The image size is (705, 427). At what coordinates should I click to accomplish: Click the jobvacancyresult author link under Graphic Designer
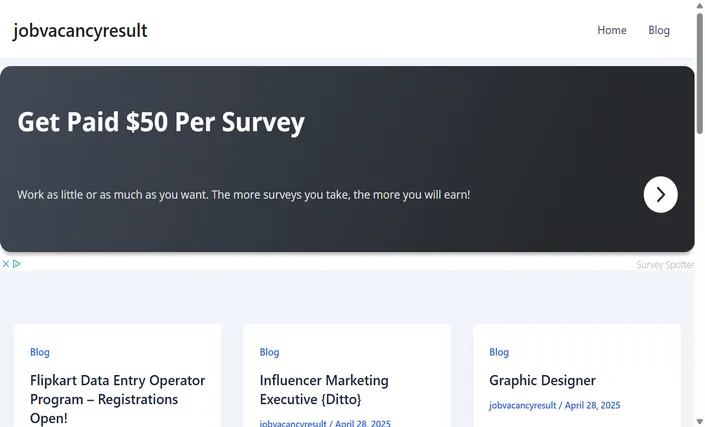click(x=522, y=405)
